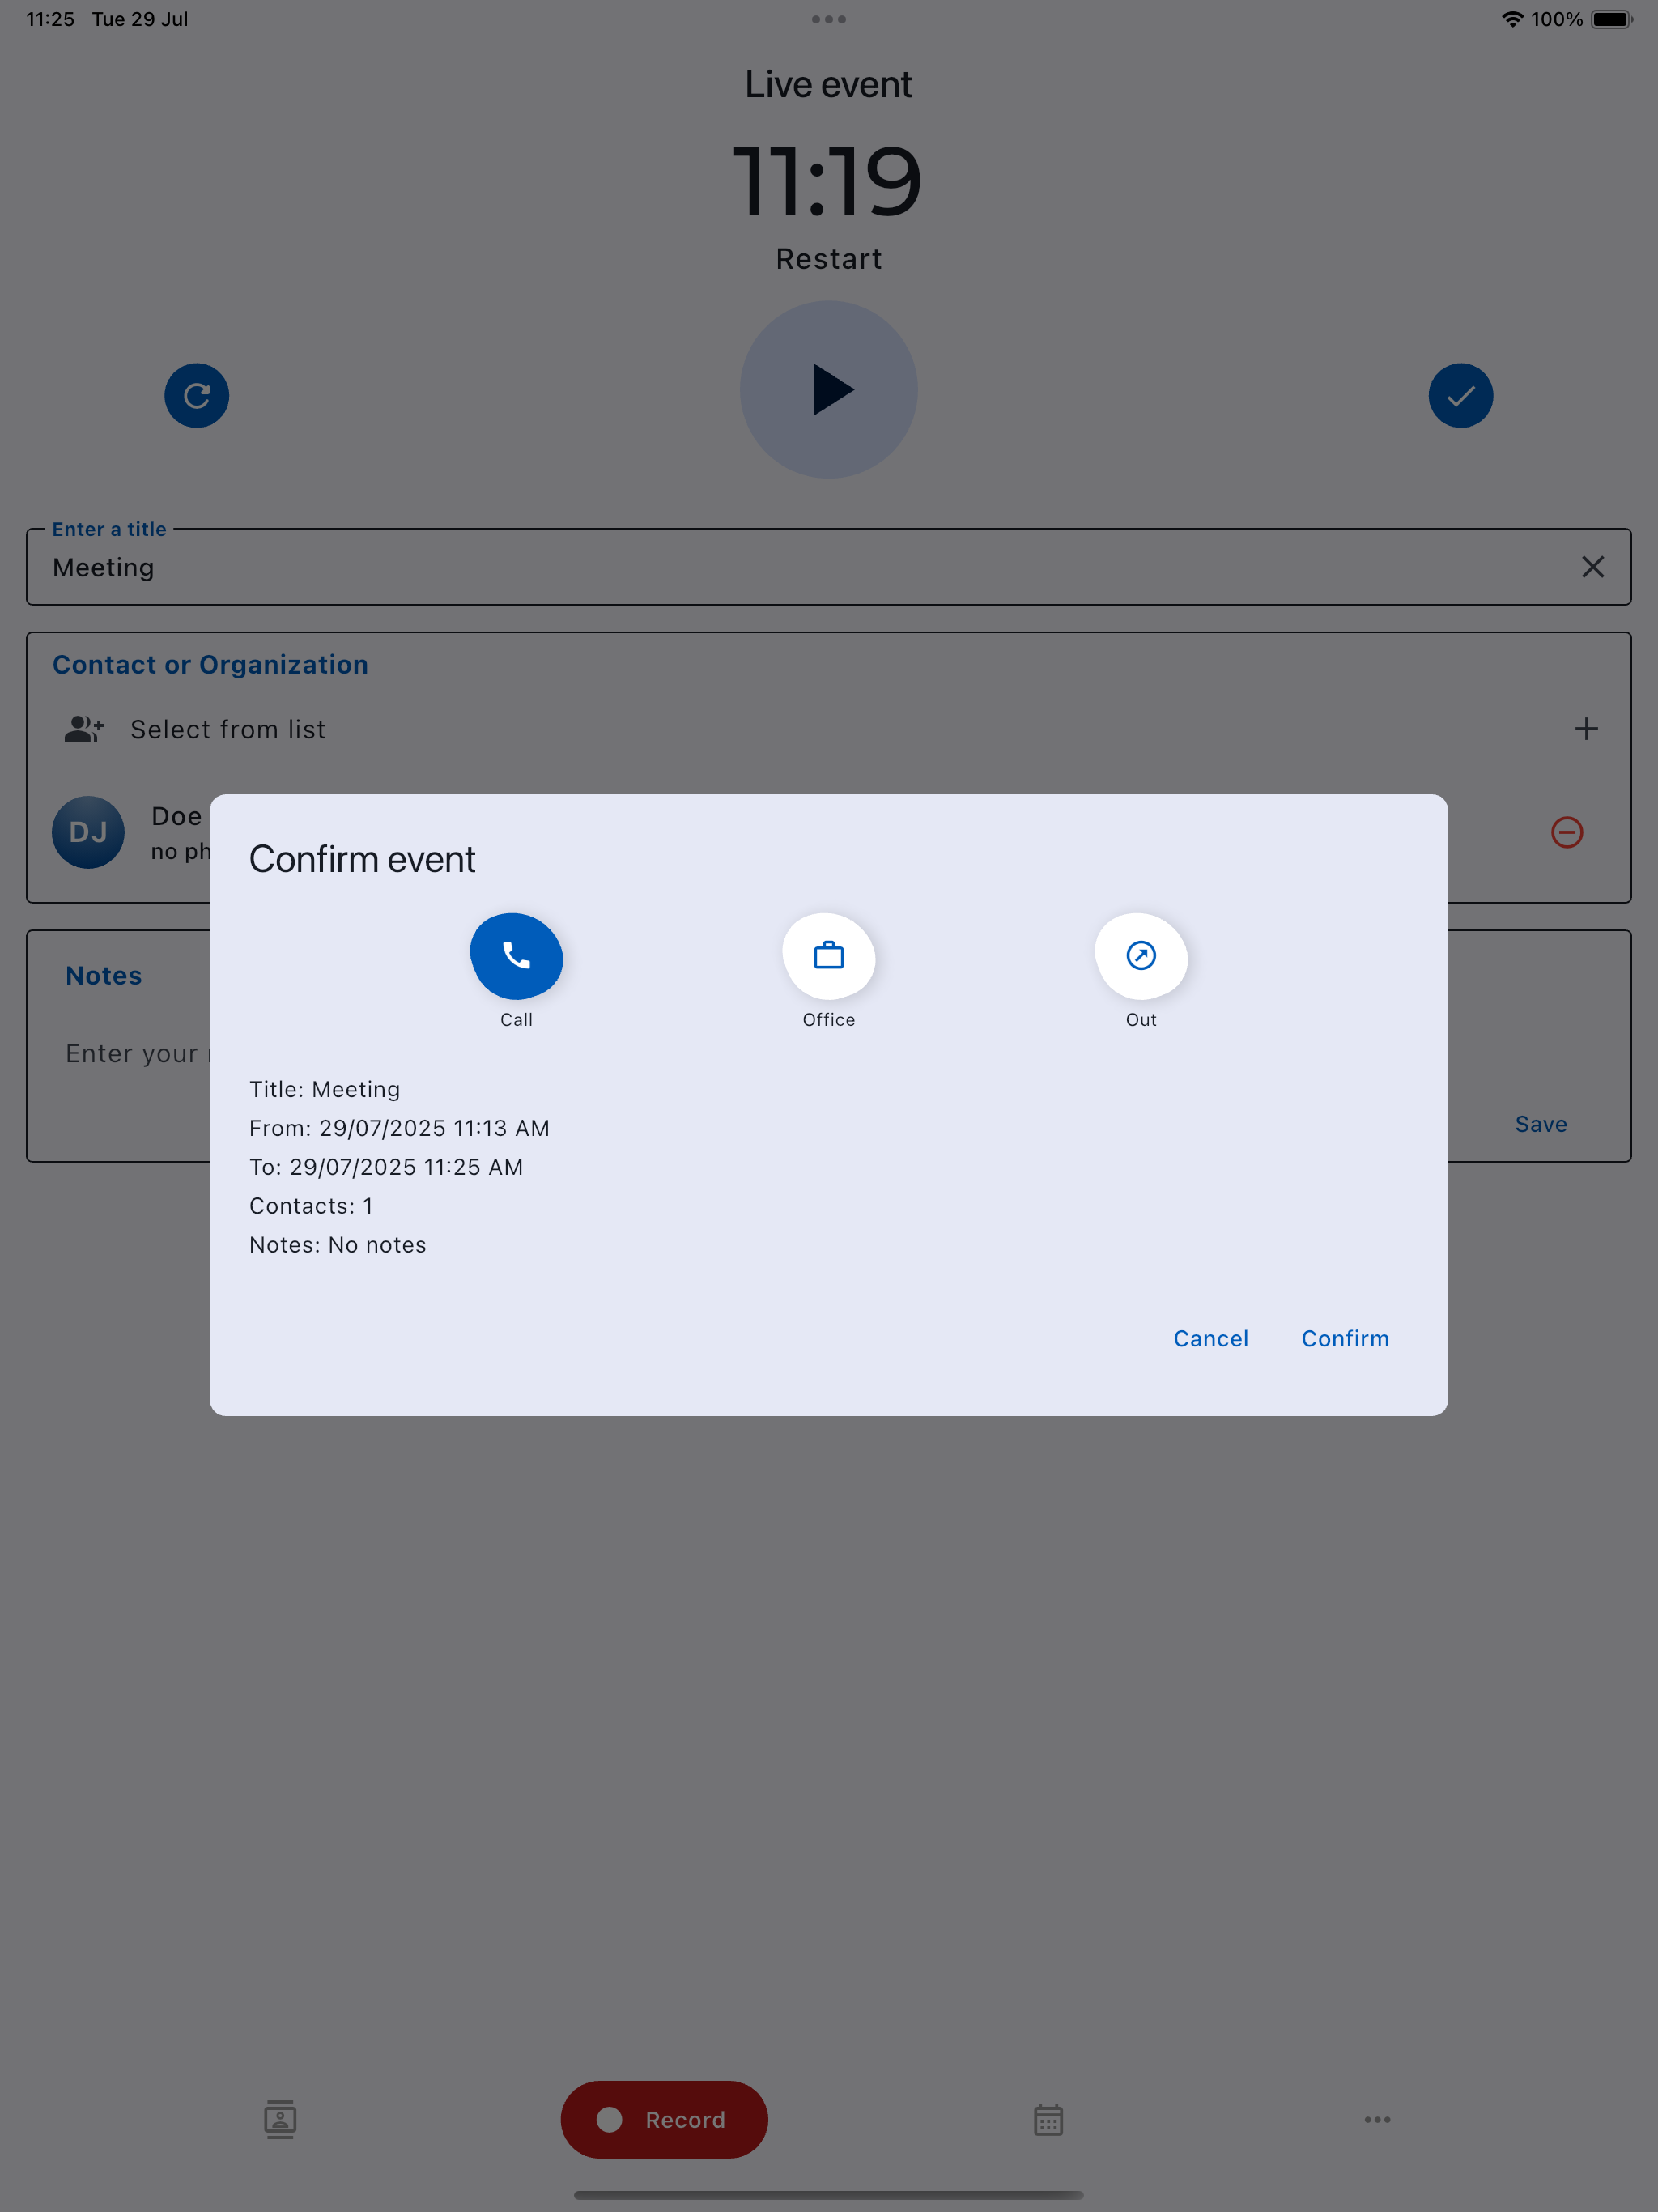Tap the add-person Select from list icon
1658x2212 pixels.
pyautogui.click(x=84, y=729)
